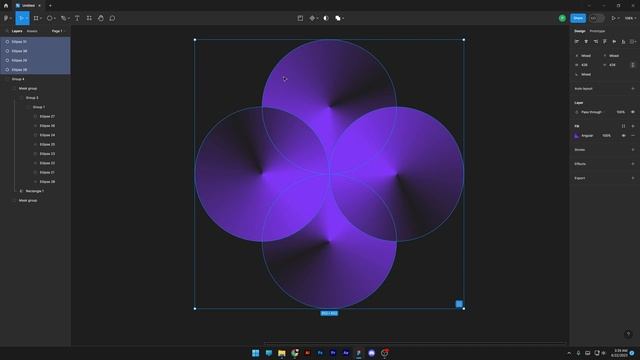The width and height of the screenshot is (640, 360).
Task: Align selection vertical centers
Action: (x=614, y=42)
